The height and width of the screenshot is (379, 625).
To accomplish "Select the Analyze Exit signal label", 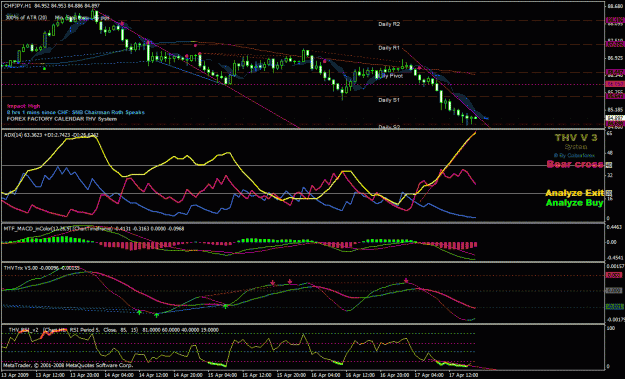I will 574,193.
